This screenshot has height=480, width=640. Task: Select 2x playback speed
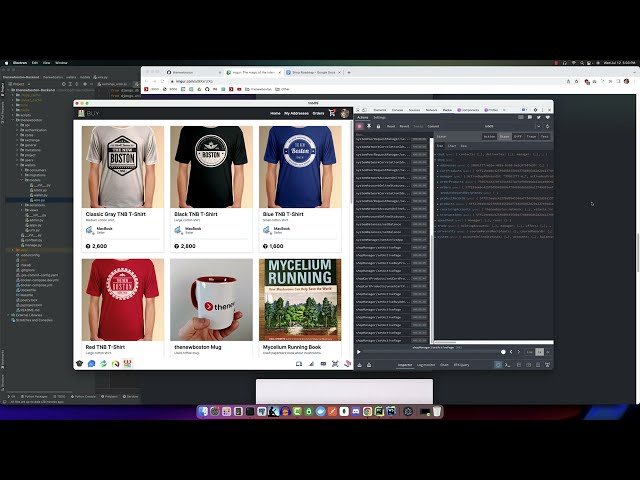pyautogui.click(x=548, y=352)
